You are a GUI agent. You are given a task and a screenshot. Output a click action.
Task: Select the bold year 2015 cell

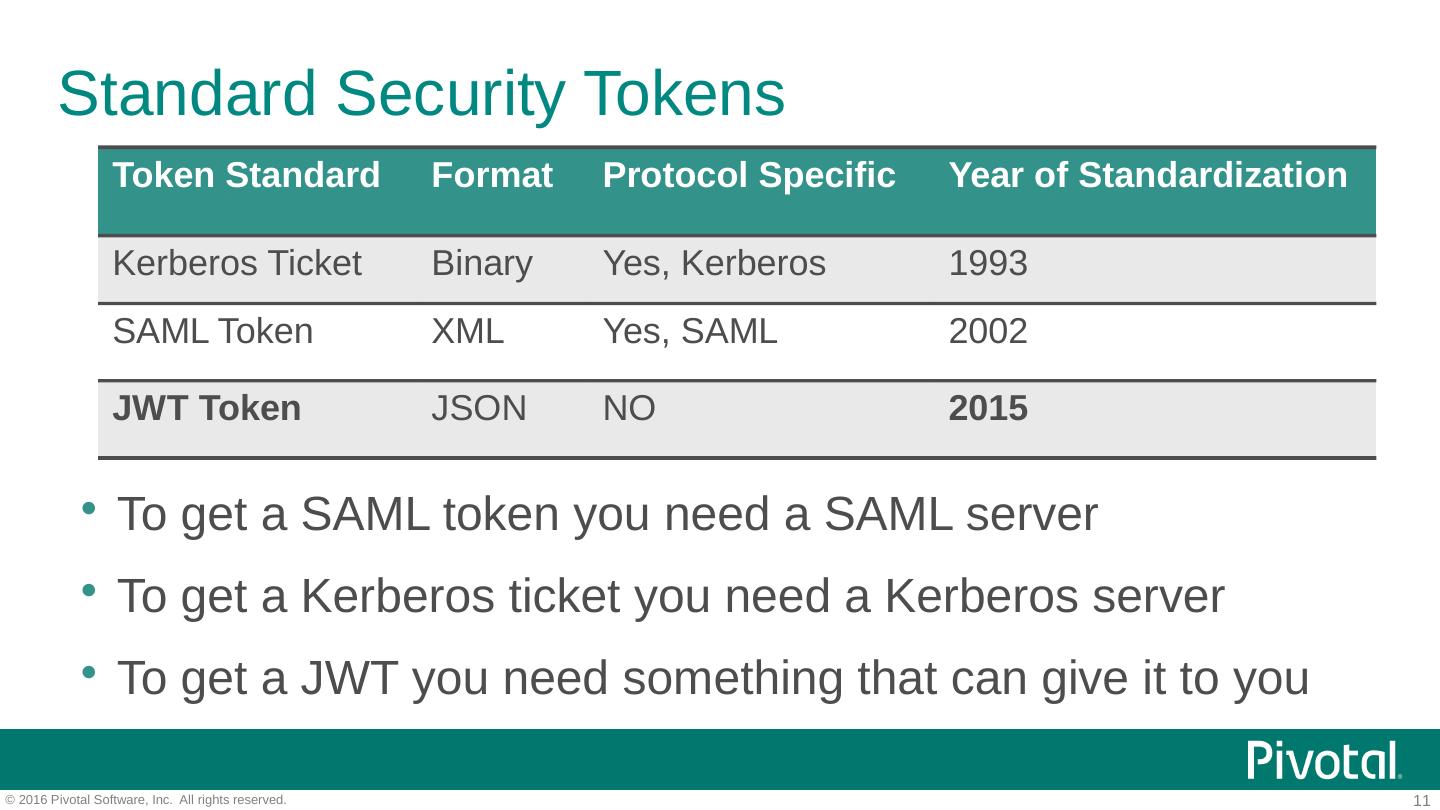tap(987, 409)
